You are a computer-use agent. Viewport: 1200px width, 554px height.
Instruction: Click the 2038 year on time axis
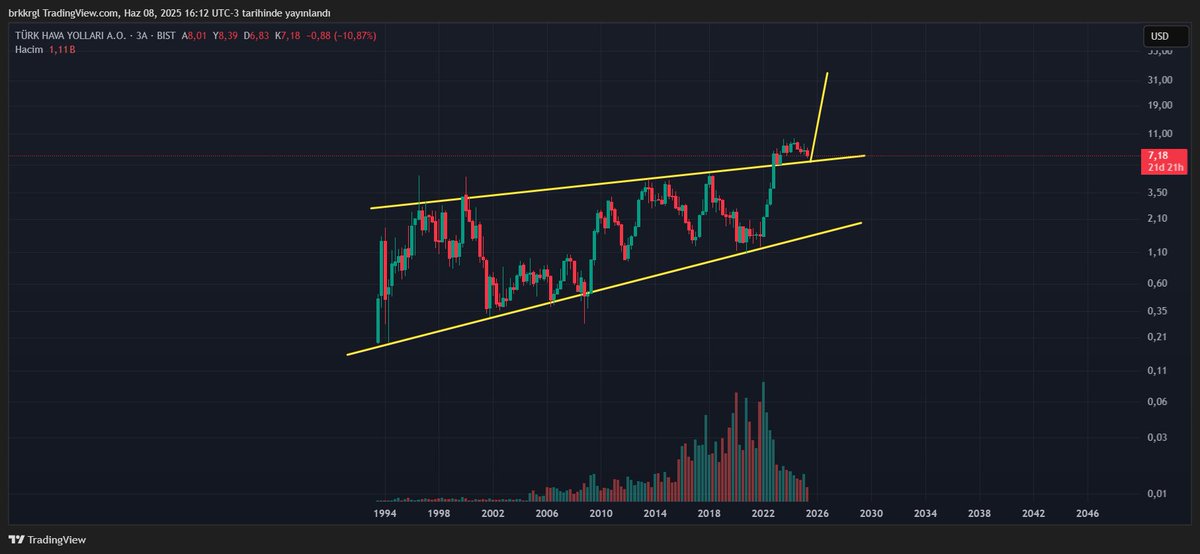coord(979,513)
